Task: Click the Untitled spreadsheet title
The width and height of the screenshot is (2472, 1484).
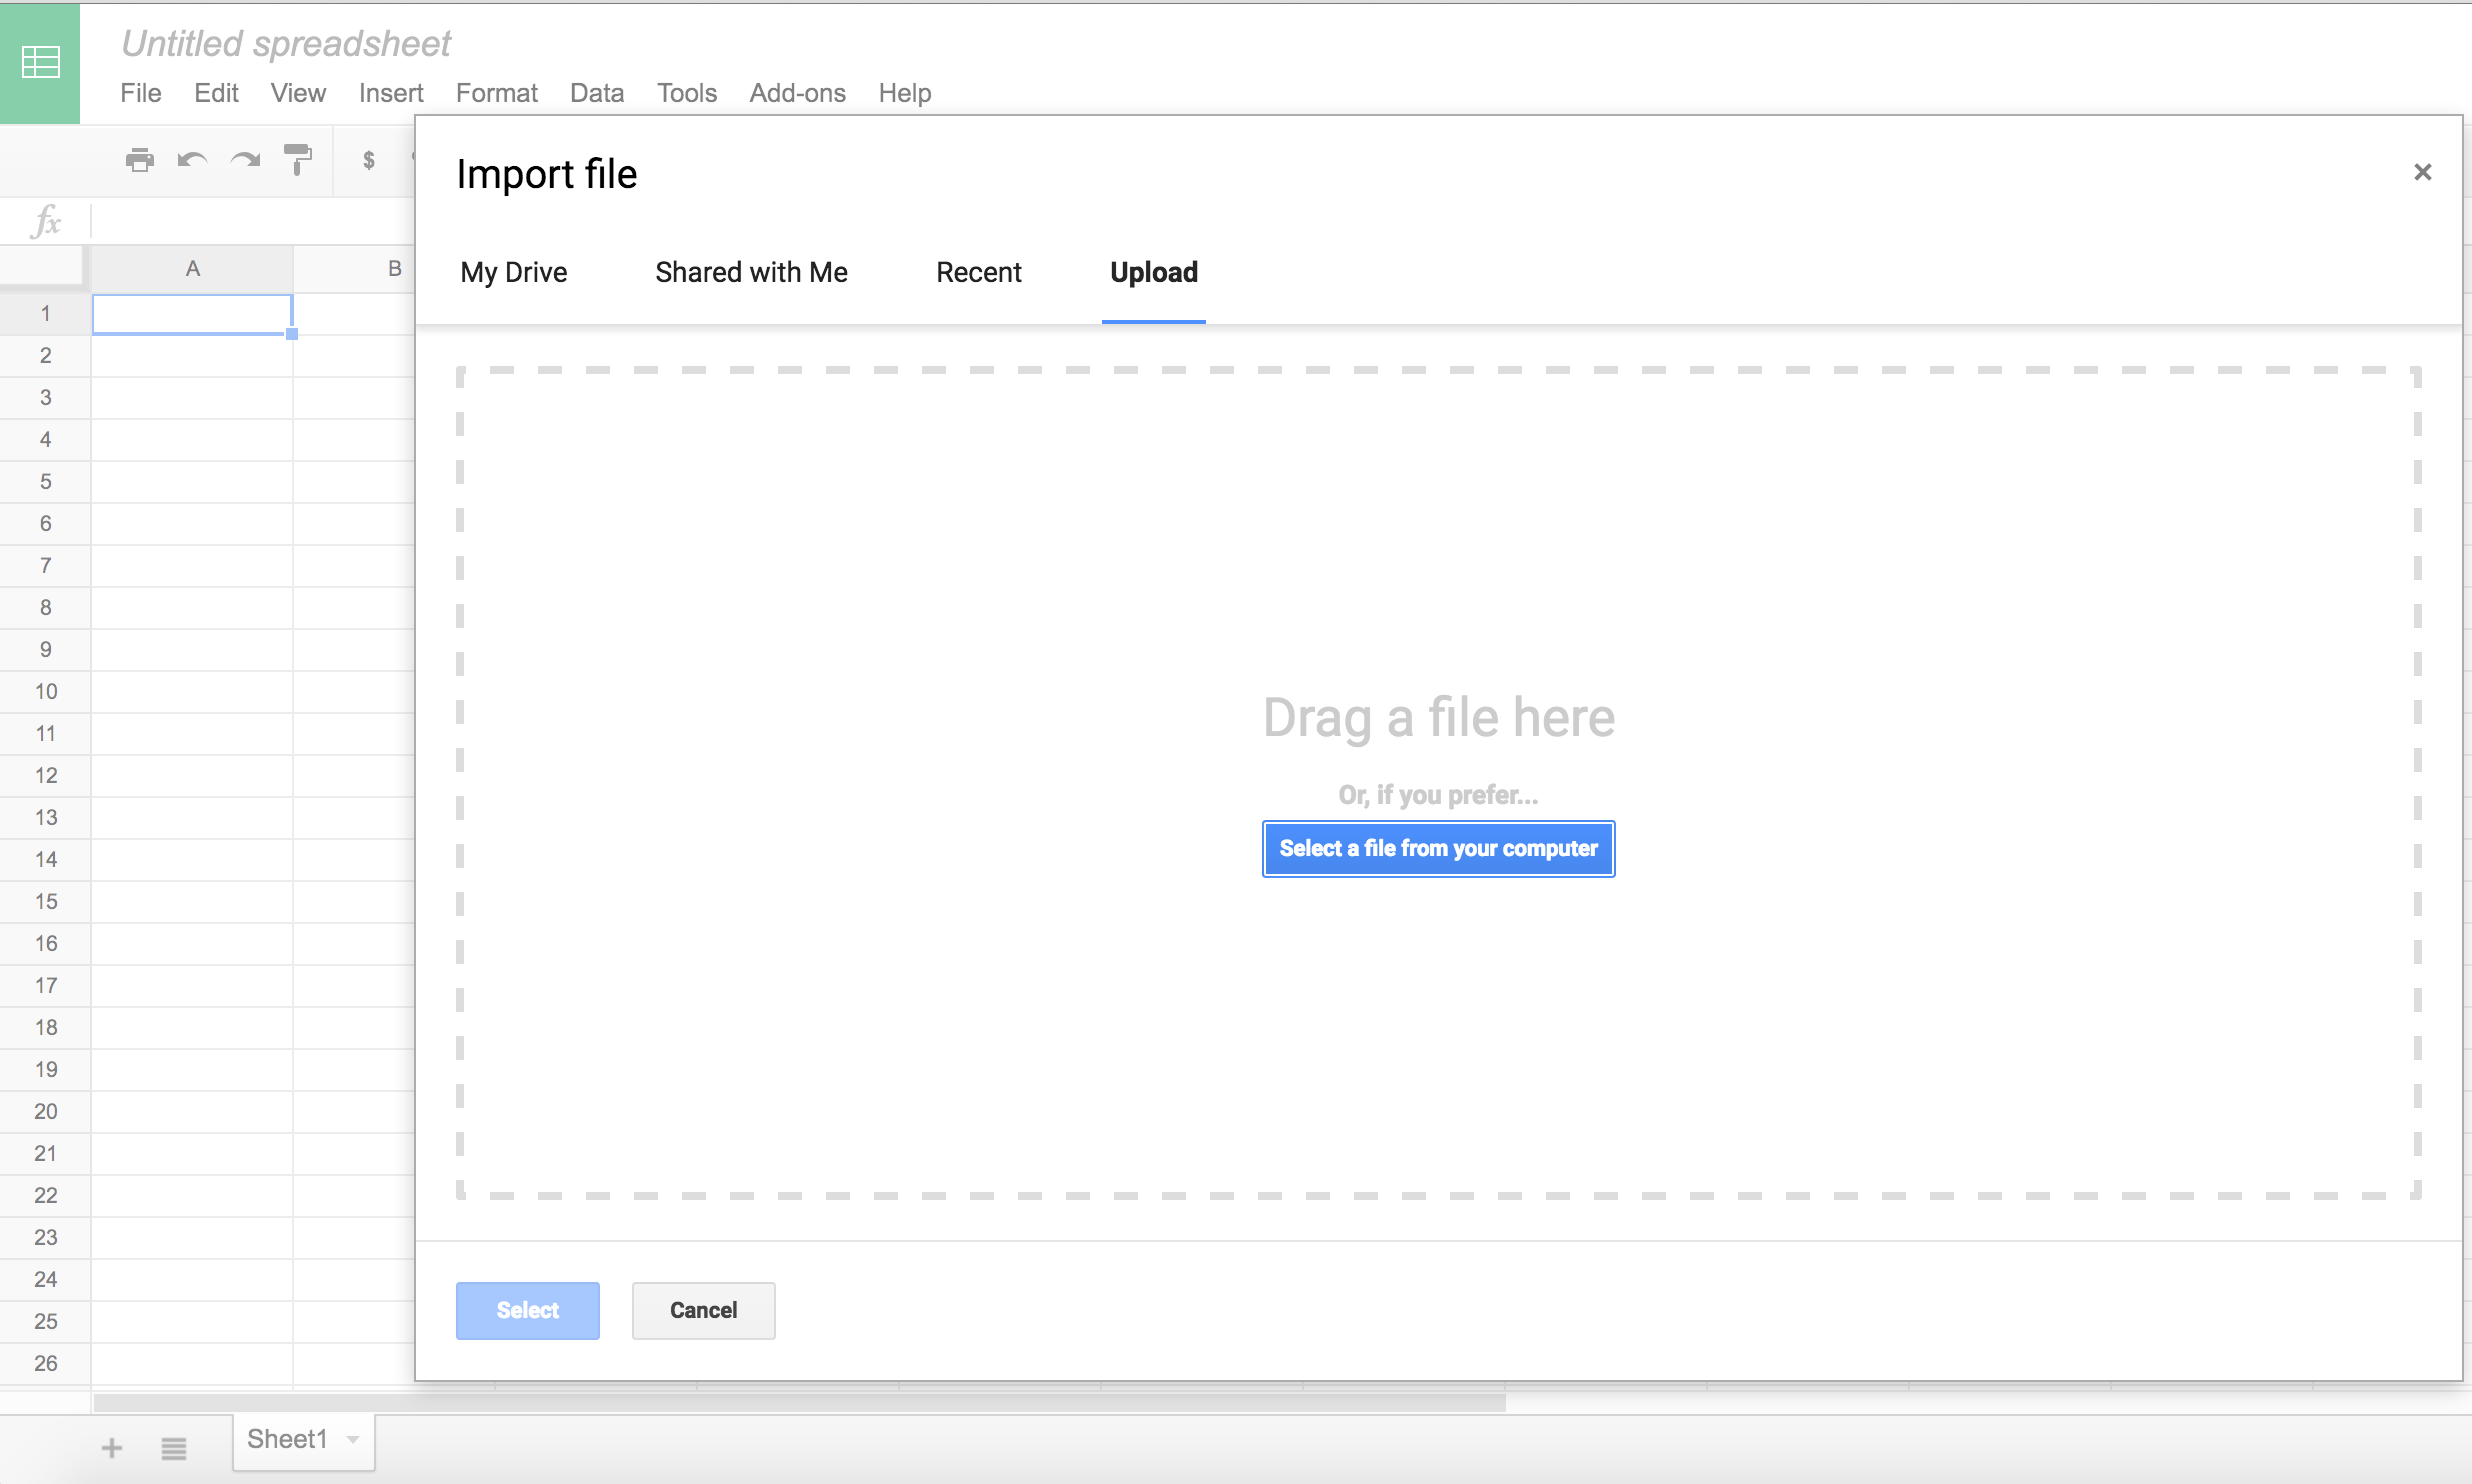Action: pyautogui.click(x=286, y=43)
